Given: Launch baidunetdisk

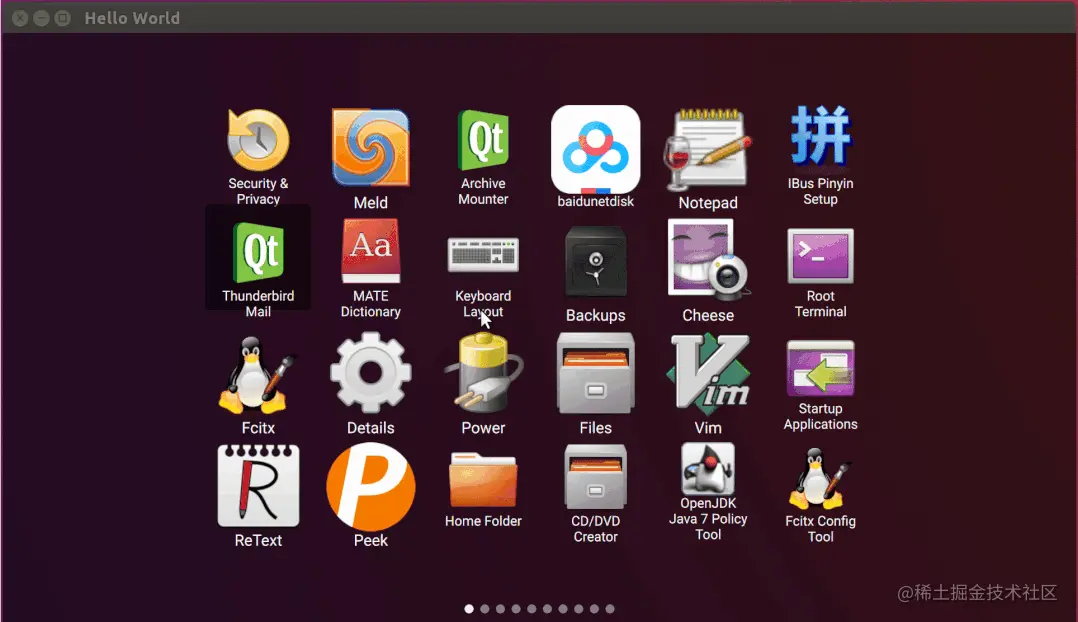Looking at the screenshot, I should pyautogui.click(x=595, y=149).
